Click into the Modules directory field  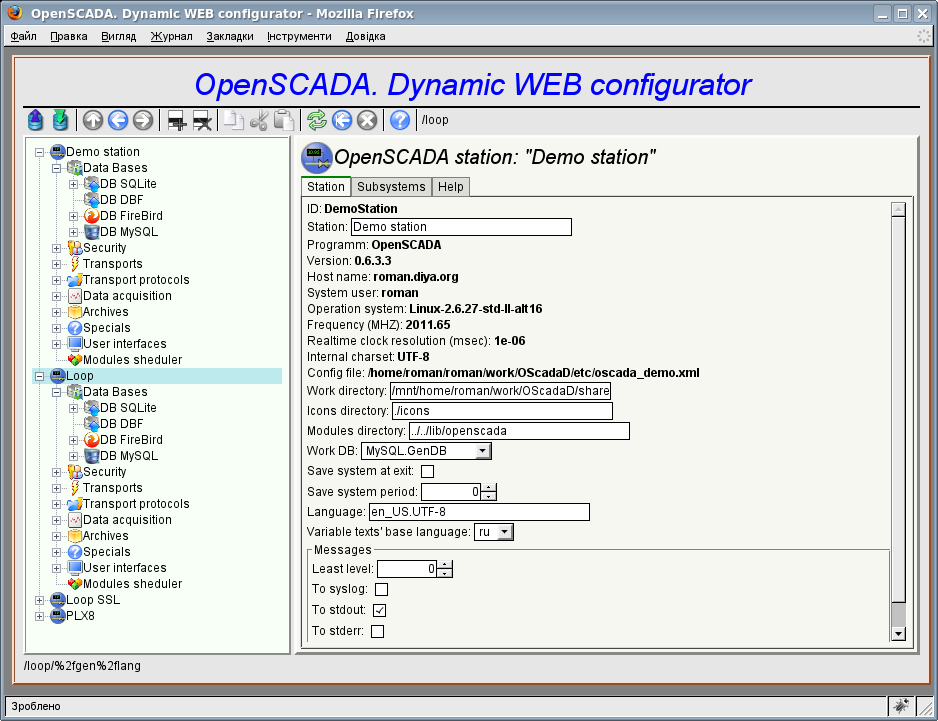pyautogui.click(x=519, y=431)
